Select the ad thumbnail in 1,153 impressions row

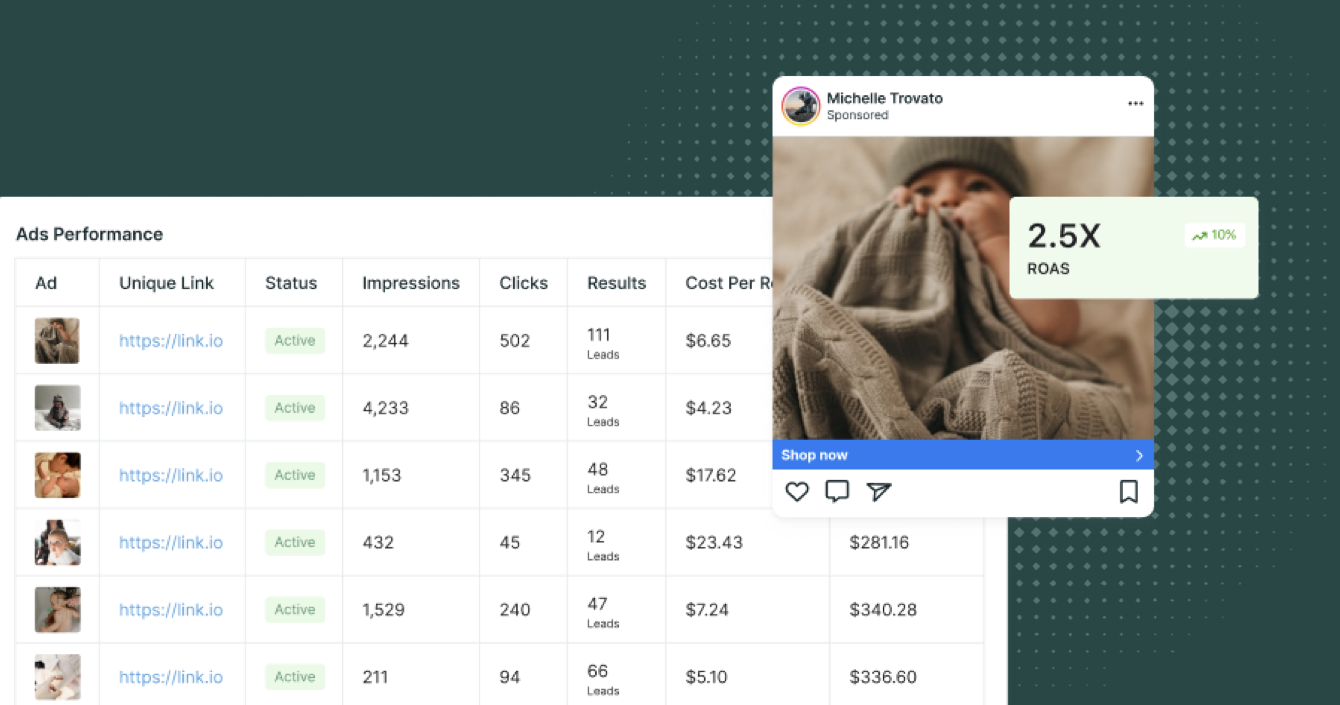(57, 475)
